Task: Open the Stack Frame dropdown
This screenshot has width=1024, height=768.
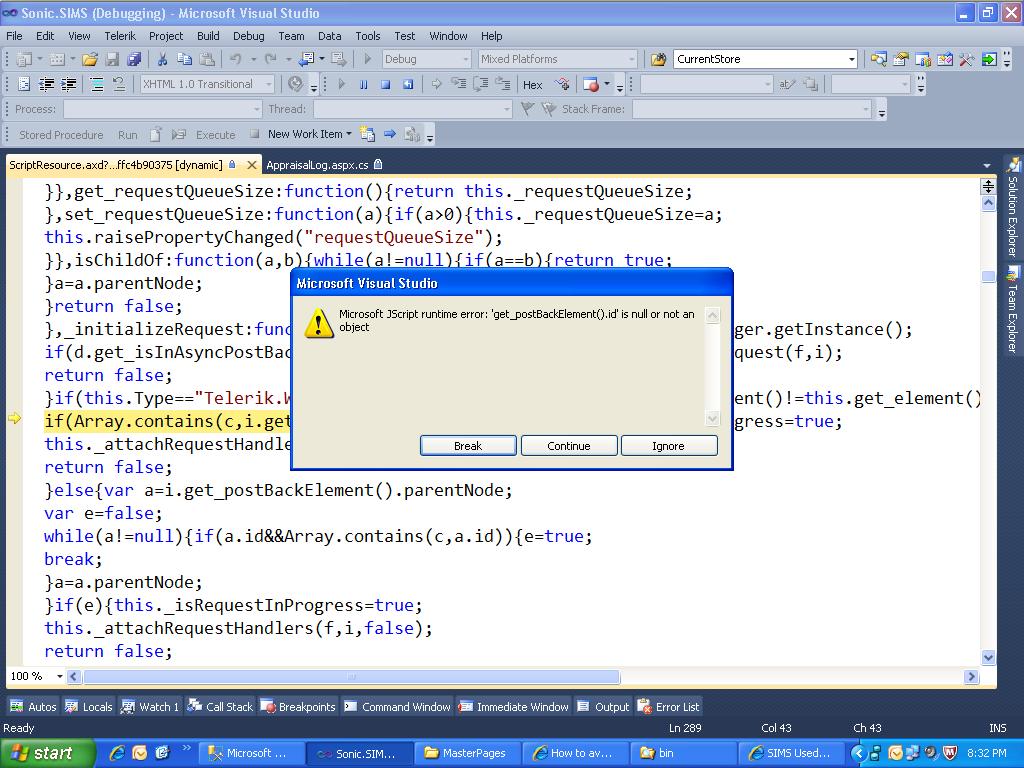Action: pyautogui.click(x=752, y=109)
